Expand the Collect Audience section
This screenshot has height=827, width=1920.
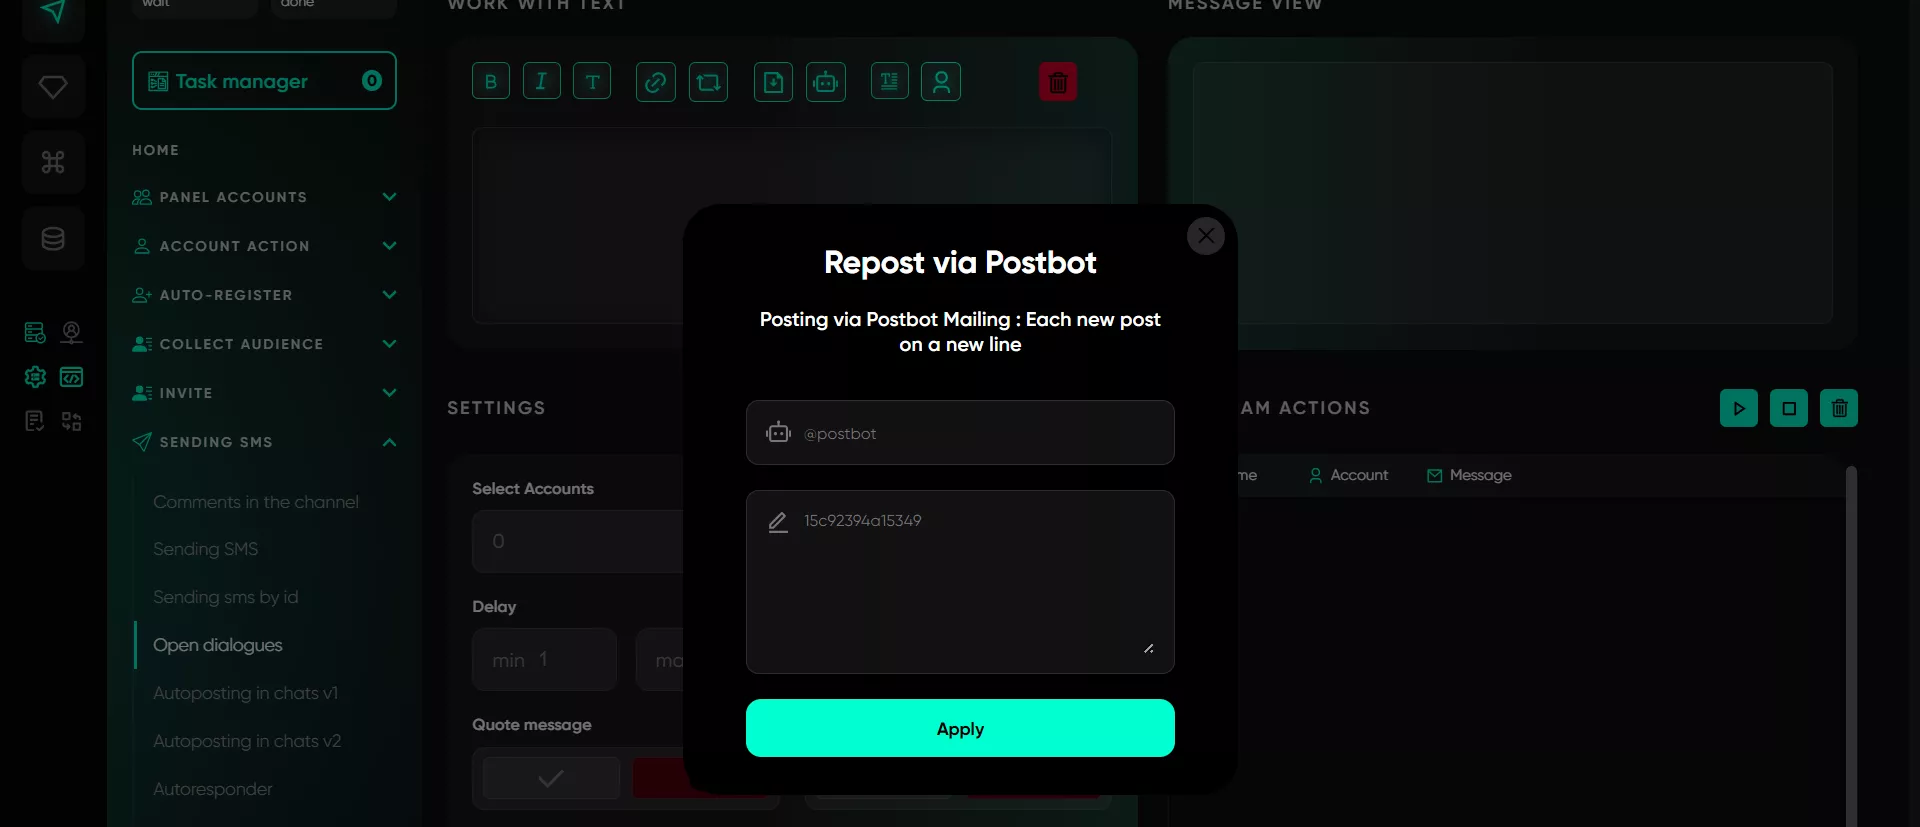(x=264, y=344)
